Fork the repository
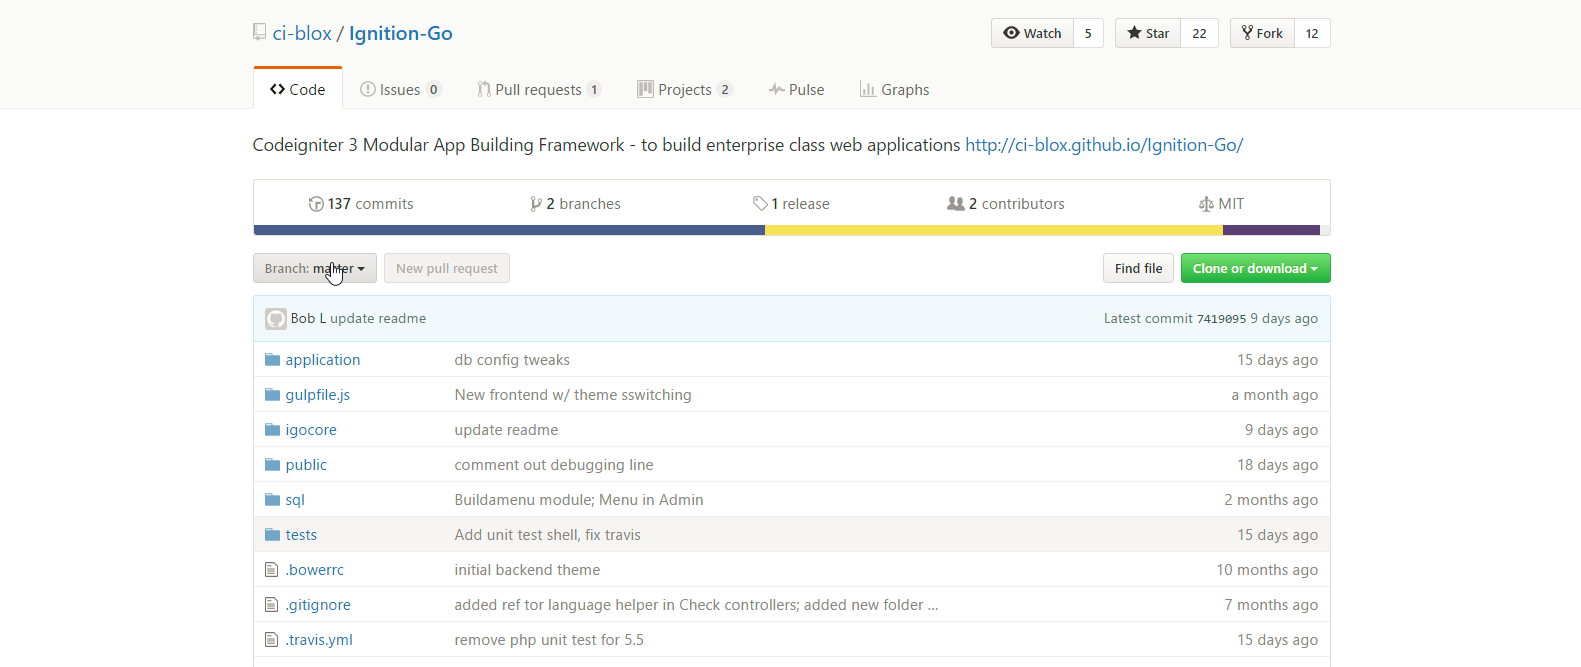 [1262, 33]
